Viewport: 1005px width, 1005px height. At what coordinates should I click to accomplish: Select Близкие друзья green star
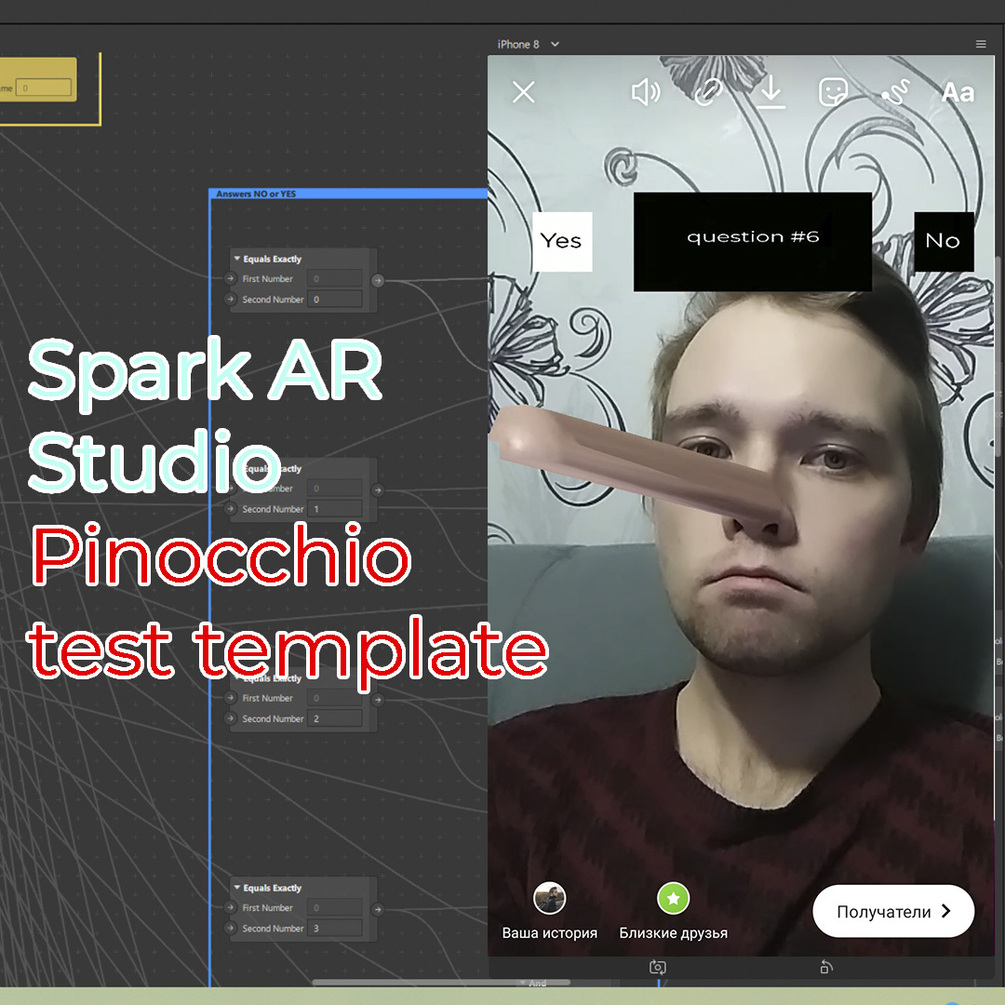(673, 898)
